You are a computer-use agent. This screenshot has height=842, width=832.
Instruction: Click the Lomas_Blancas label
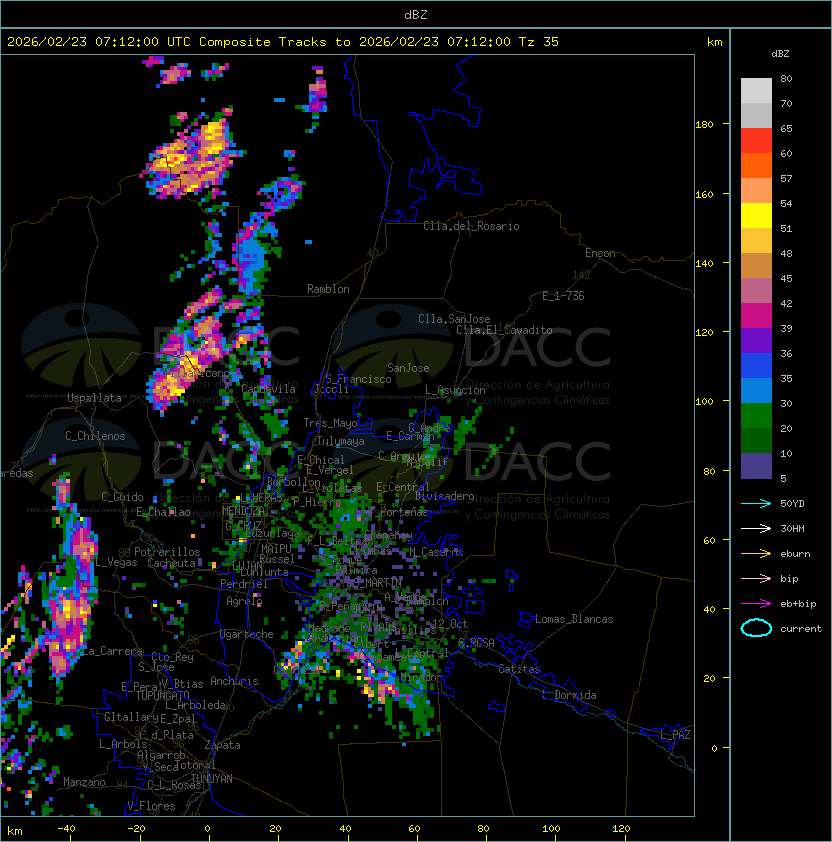[574, 619]
